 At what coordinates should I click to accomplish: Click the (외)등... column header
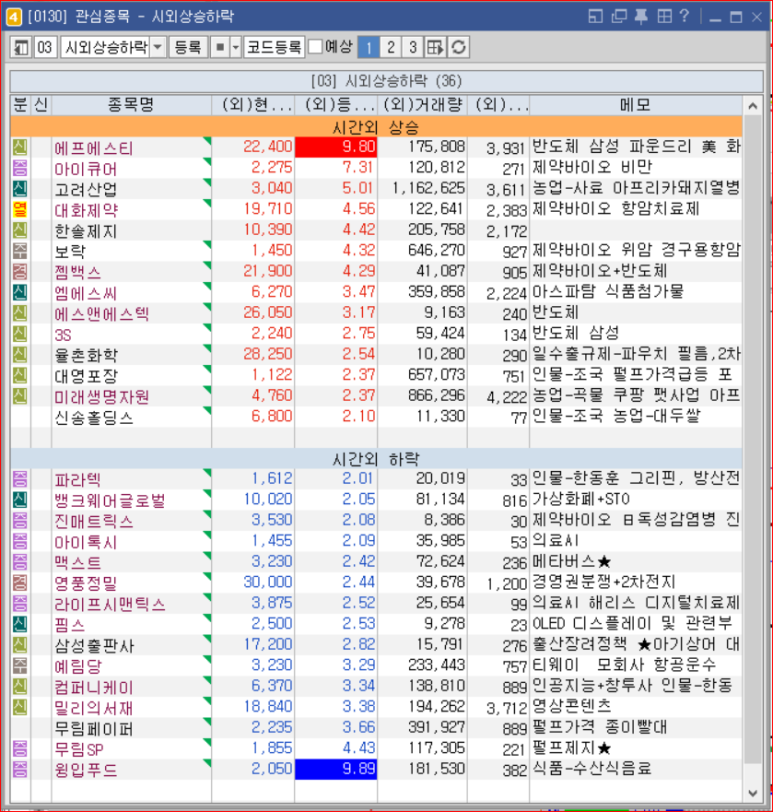pos(336,105)
